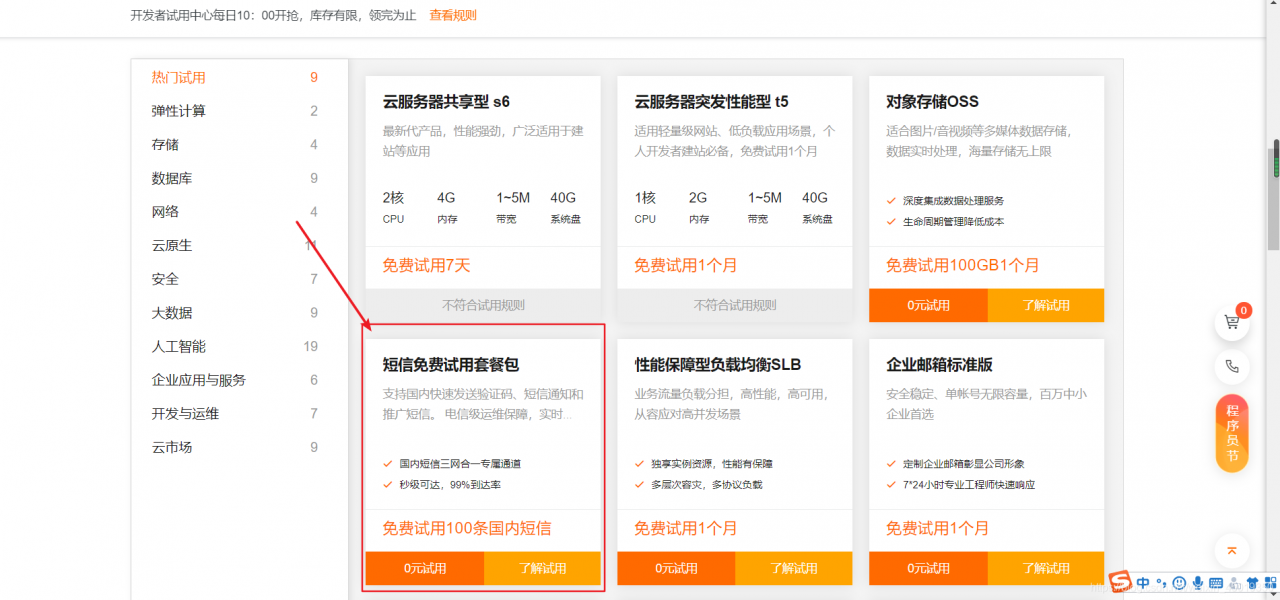Open the 云服务器突发性能型 t5 title
This screenshot has height=600, width=1280.
[x=711, y=101]
